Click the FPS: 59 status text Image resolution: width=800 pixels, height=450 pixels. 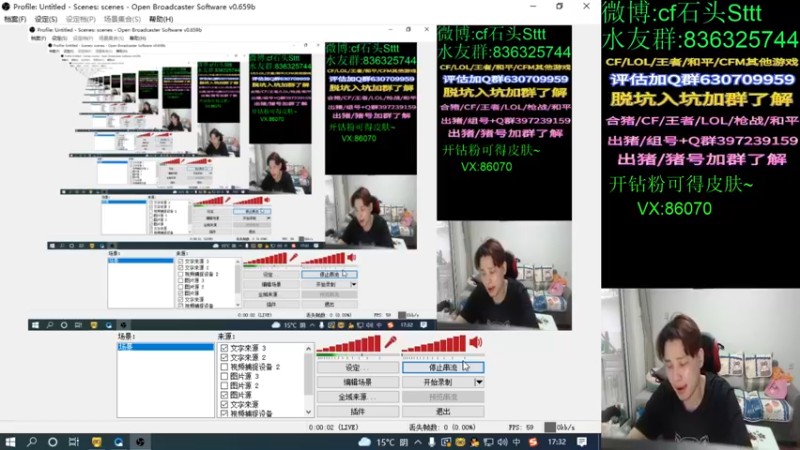coord(521,427)
